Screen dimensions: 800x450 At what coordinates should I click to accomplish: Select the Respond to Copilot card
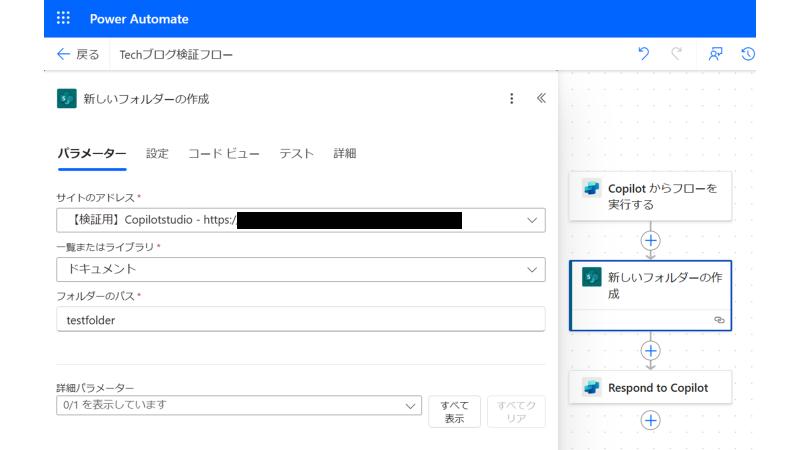click(x=651, y=387)
